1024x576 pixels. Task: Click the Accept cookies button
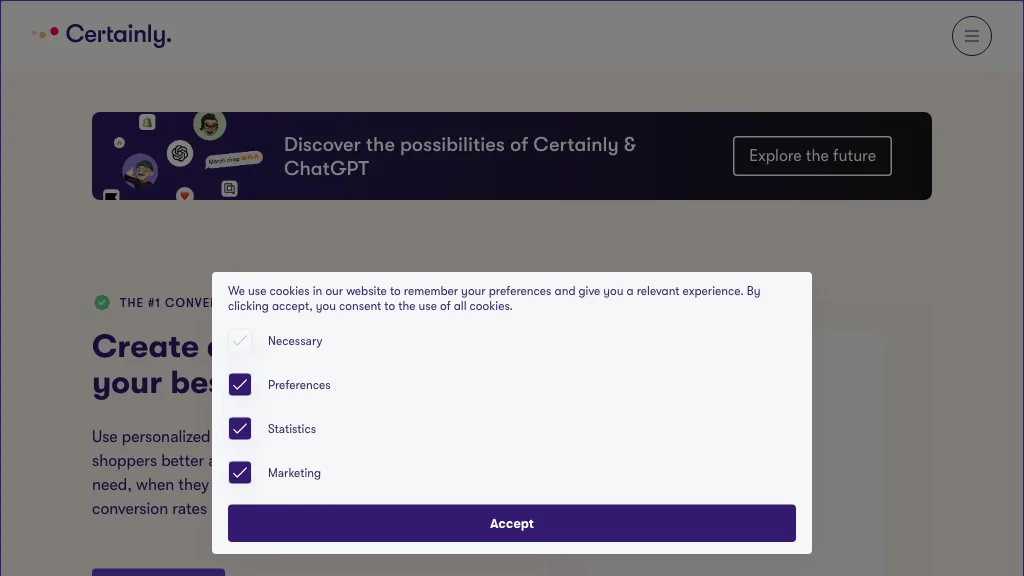coord(511,523)
